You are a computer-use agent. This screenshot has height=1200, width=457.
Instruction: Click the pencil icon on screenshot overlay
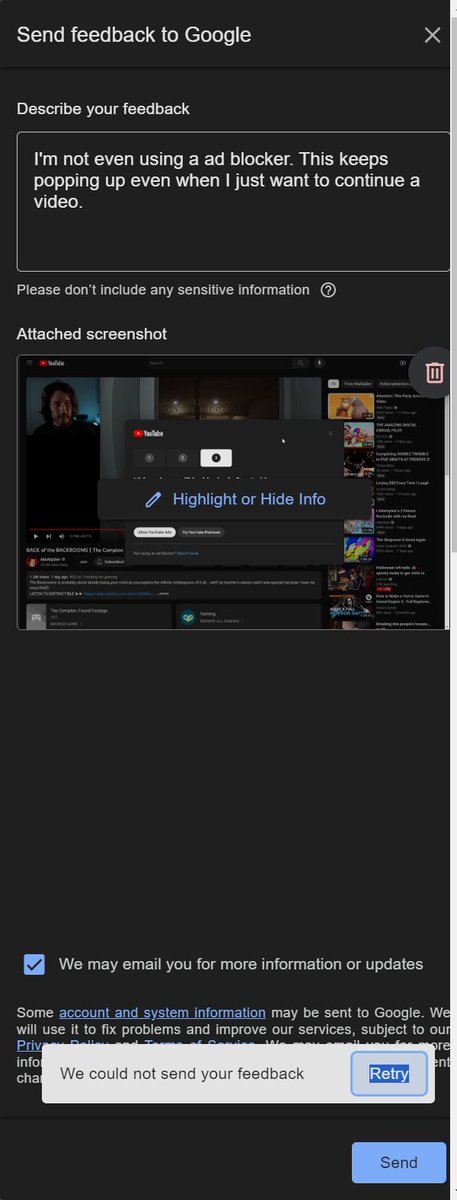pyautogui.click(x=153, y=499)
